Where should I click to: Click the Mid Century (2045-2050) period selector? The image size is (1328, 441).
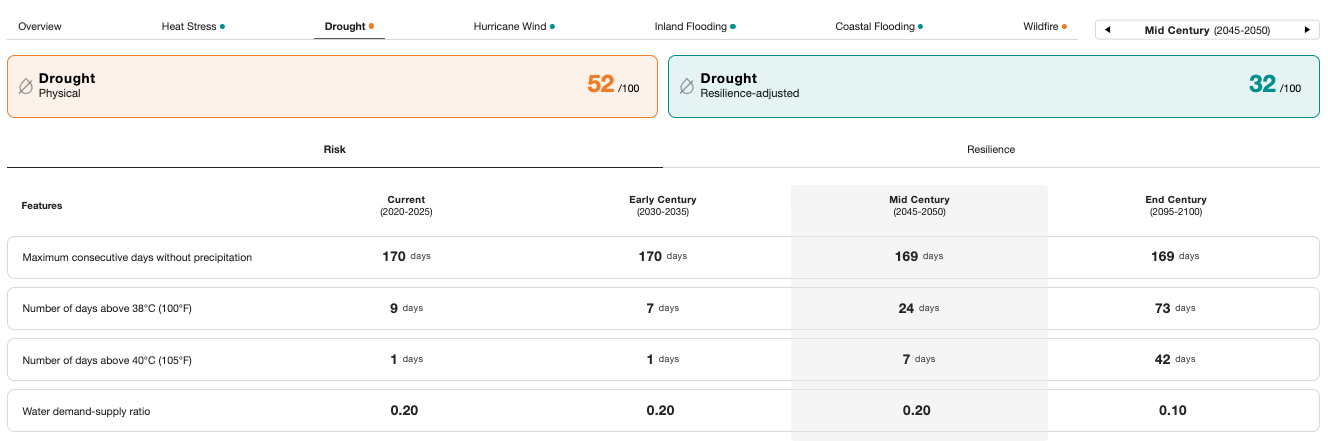pyautogui.click(x=1207, y=30)
